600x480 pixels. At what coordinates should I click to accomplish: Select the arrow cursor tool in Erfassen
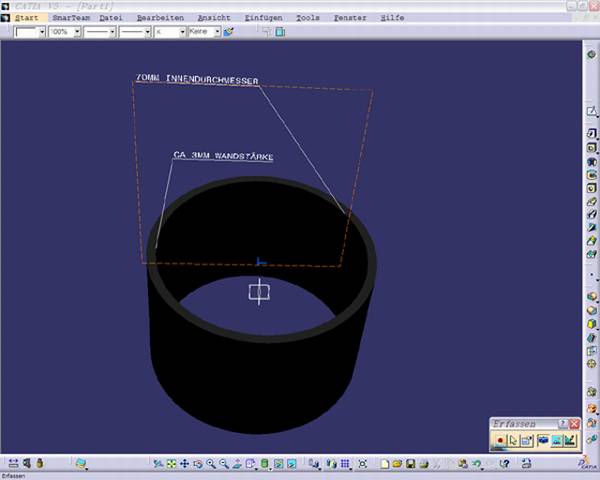(x=514, y=440)
